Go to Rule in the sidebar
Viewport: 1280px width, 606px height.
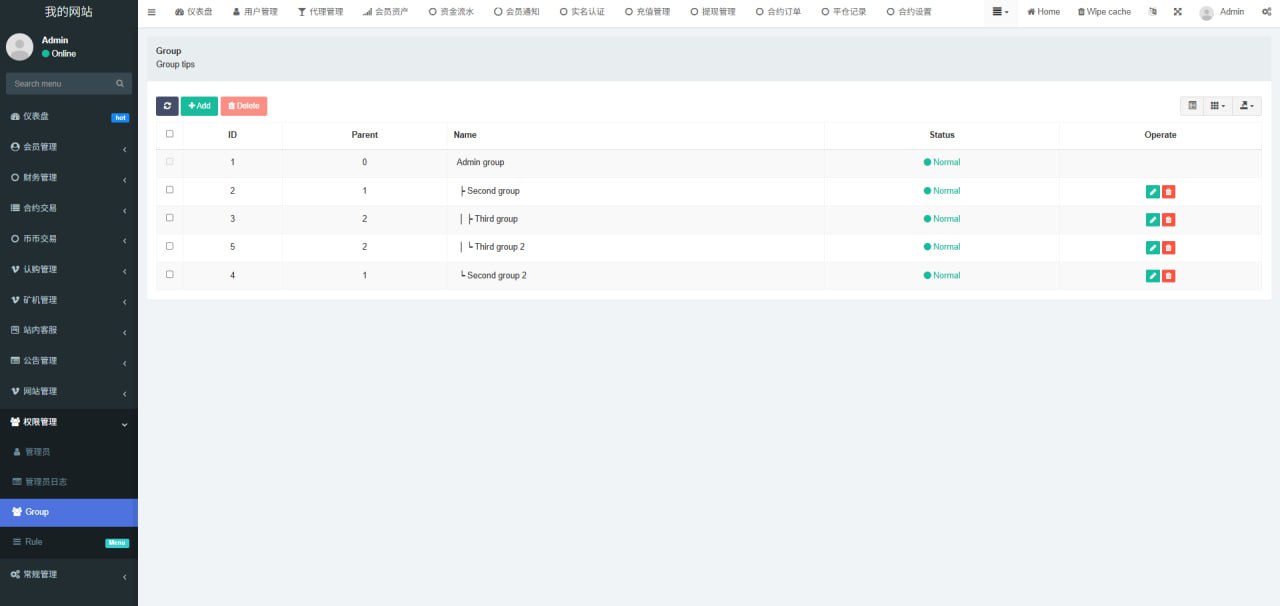coord(34,542)
